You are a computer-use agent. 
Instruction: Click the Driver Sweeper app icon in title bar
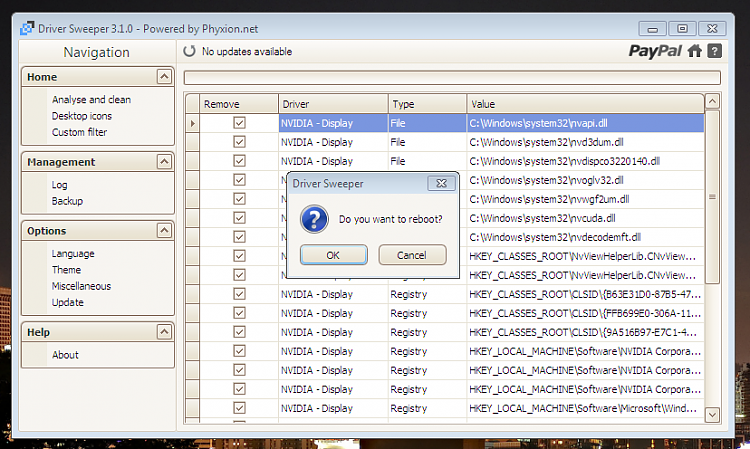pyautogui.click(x=27, y=28)
